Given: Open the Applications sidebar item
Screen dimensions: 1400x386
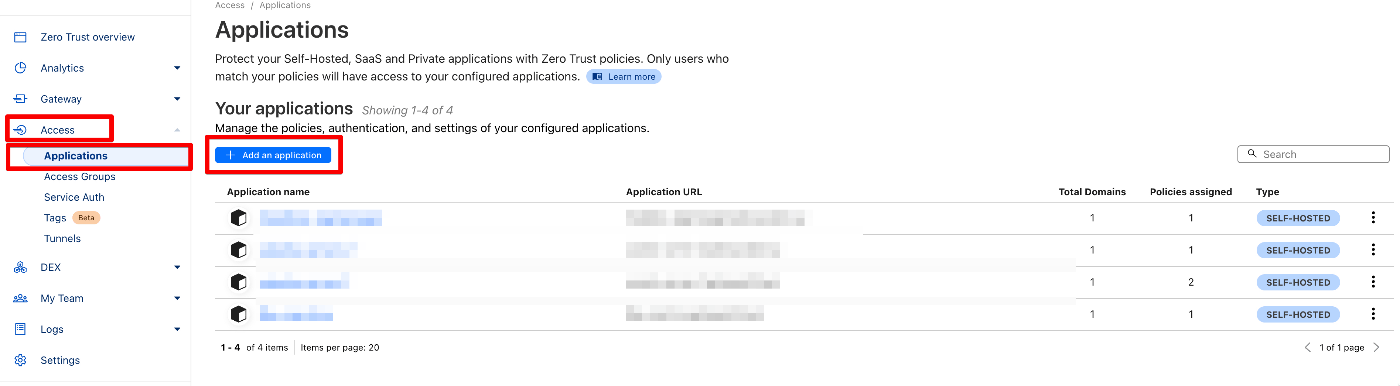Looking at the screenshot, I should (x=76, y=156).
